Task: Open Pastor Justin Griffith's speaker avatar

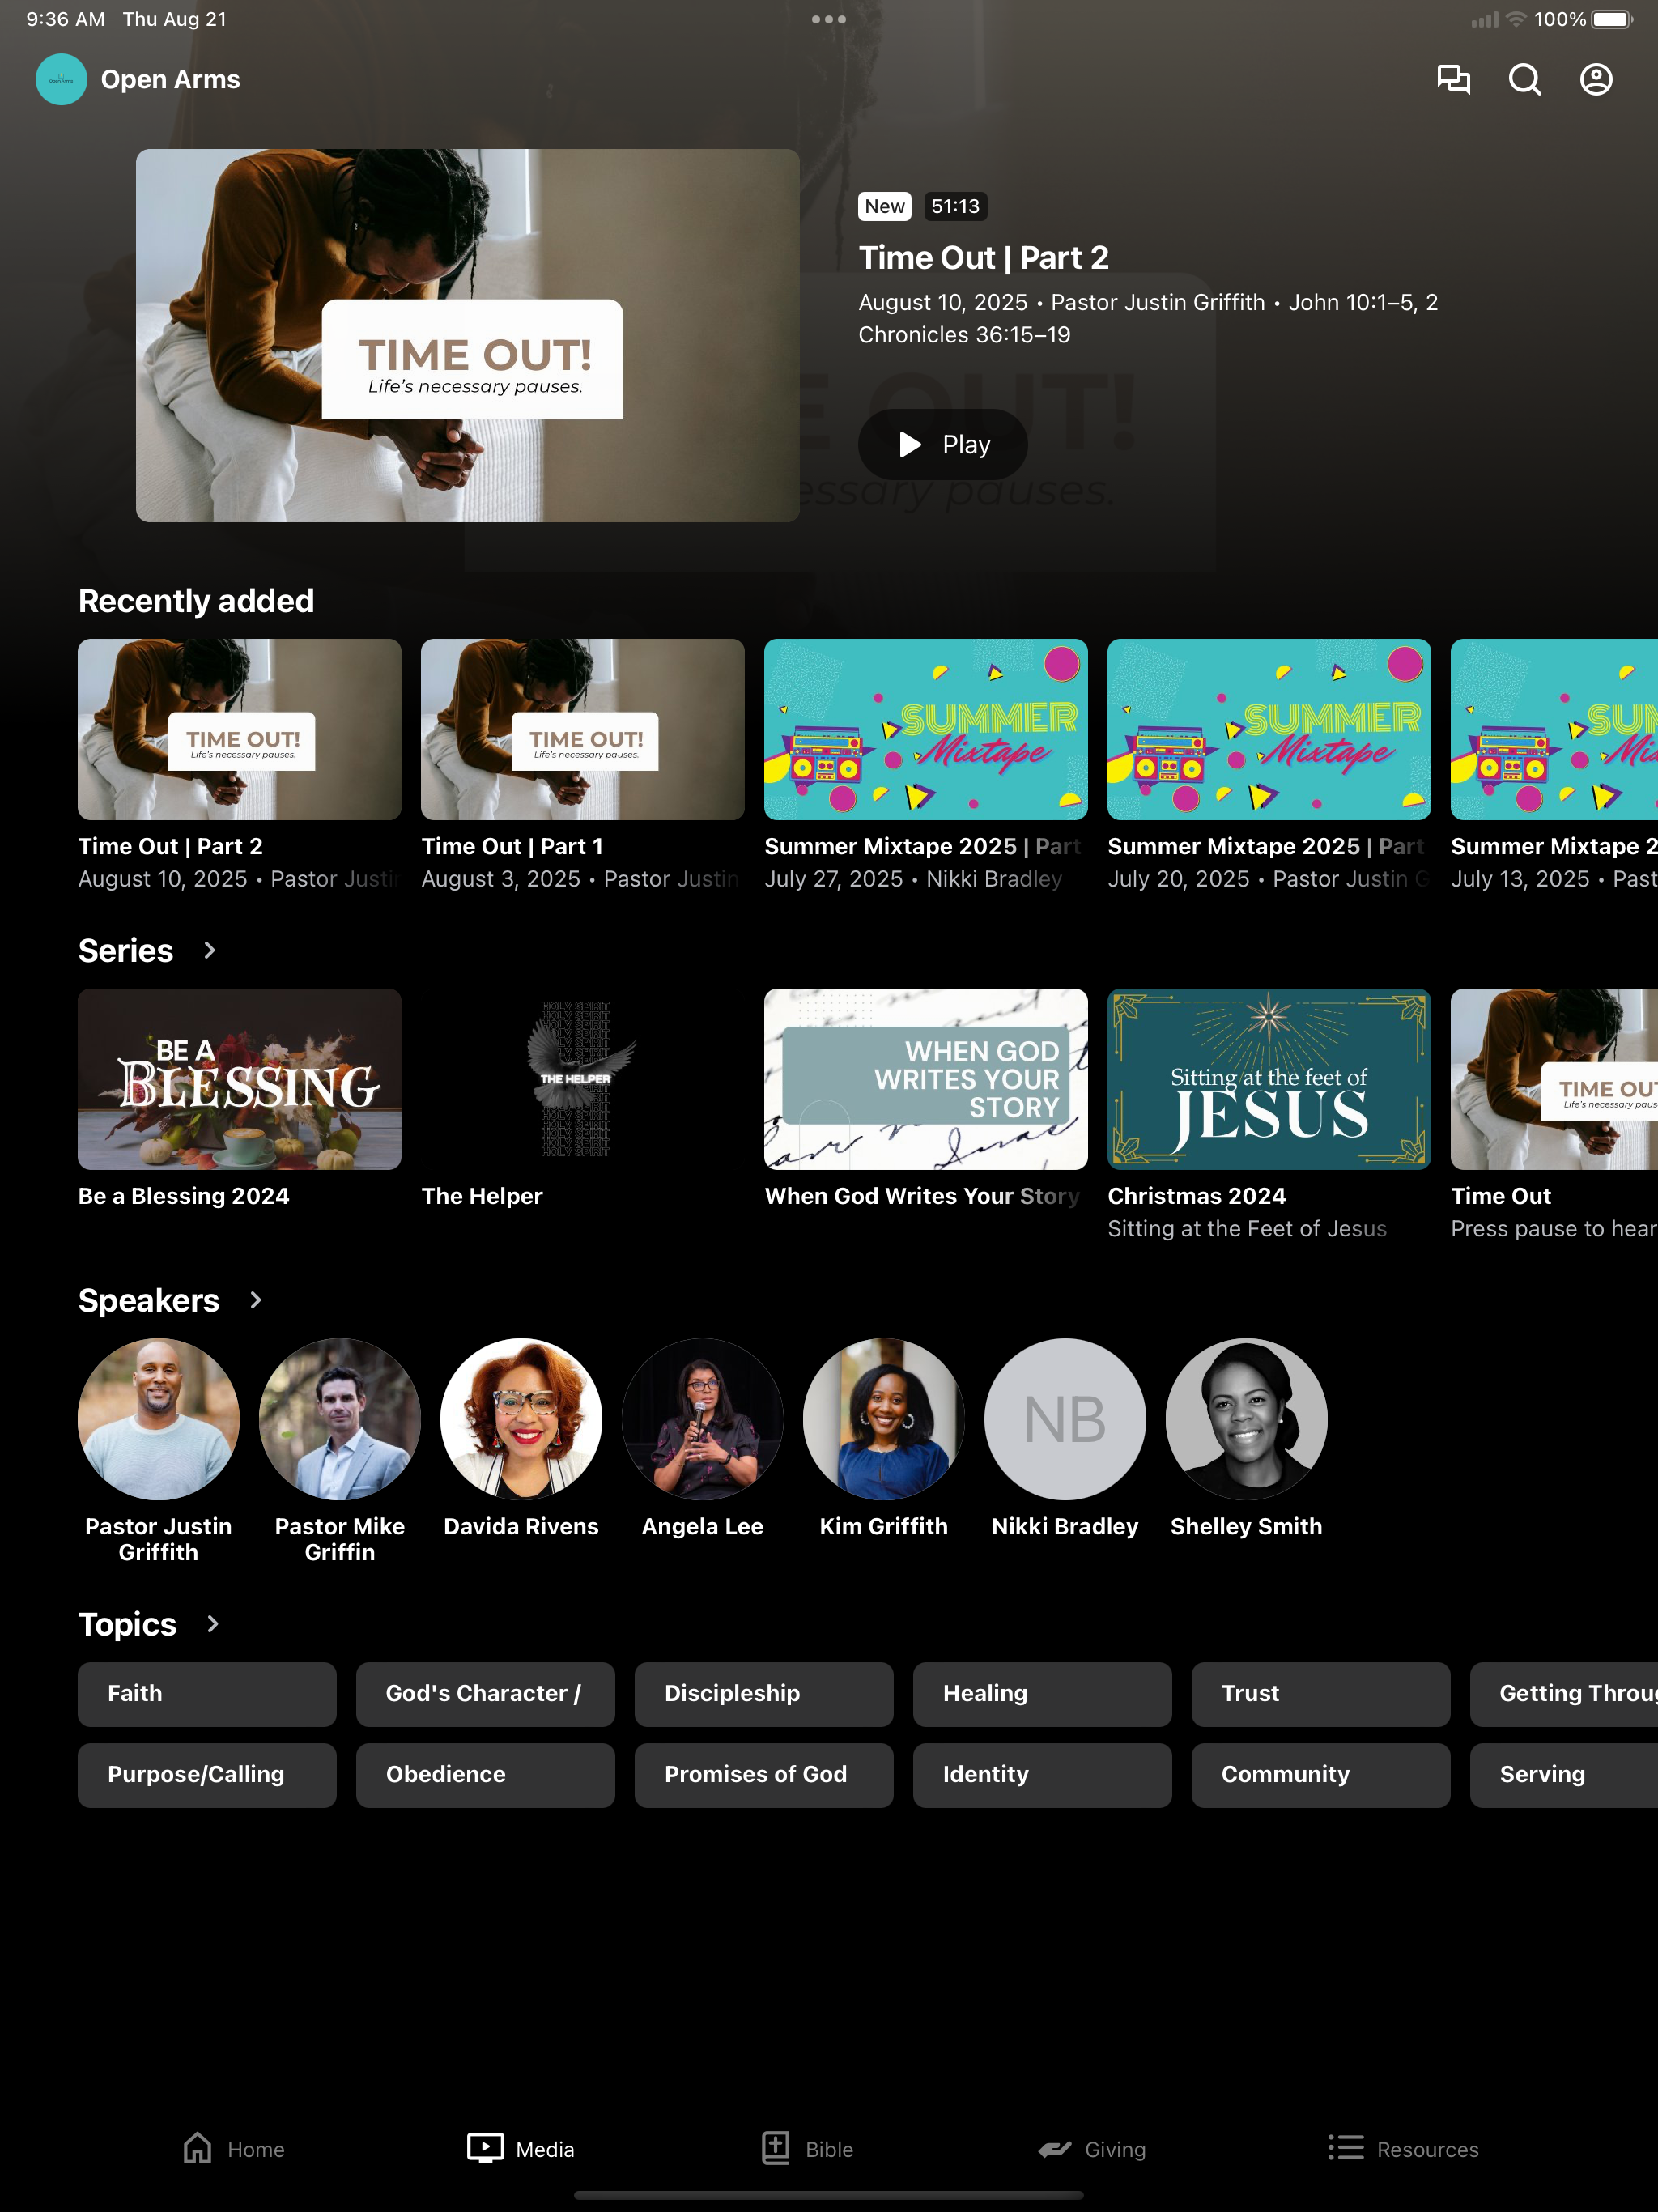Action: [159, 1419]
